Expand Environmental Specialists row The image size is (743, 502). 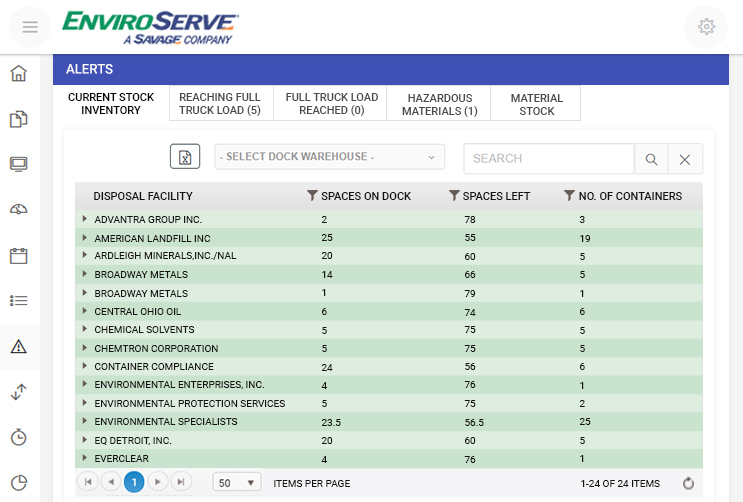tap(84, 421)
